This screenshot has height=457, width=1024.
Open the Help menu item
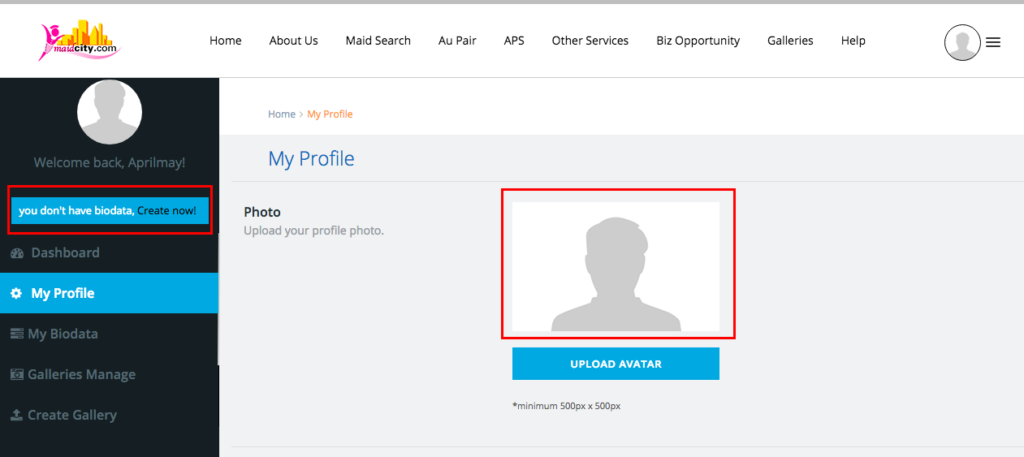pos(853,40)
